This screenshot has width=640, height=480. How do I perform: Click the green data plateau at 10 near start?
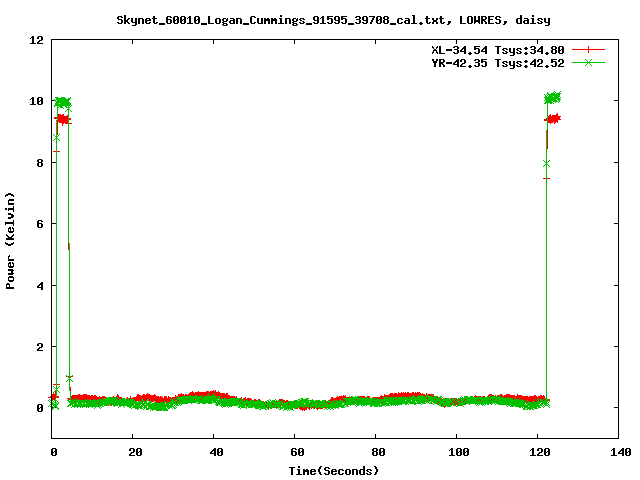pyautogui.click(x=62, y=102)
